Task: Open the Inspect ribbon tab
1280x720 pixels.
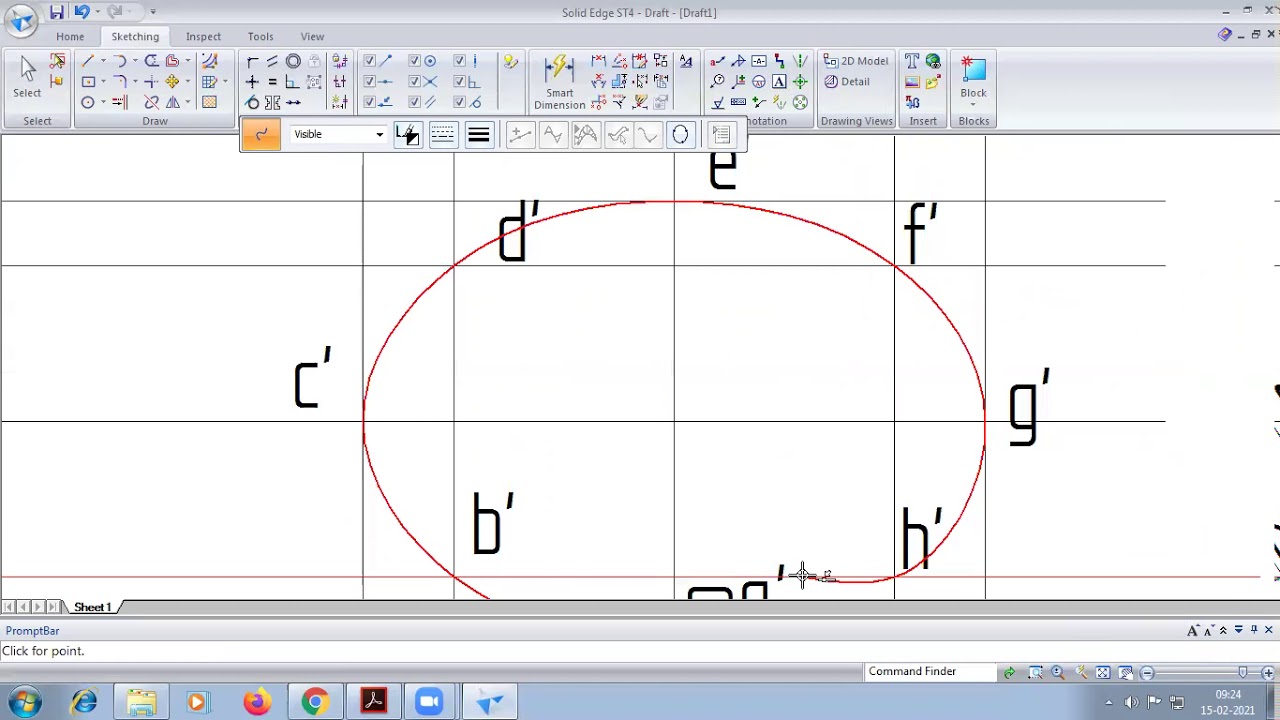Action: pos(203,37)
